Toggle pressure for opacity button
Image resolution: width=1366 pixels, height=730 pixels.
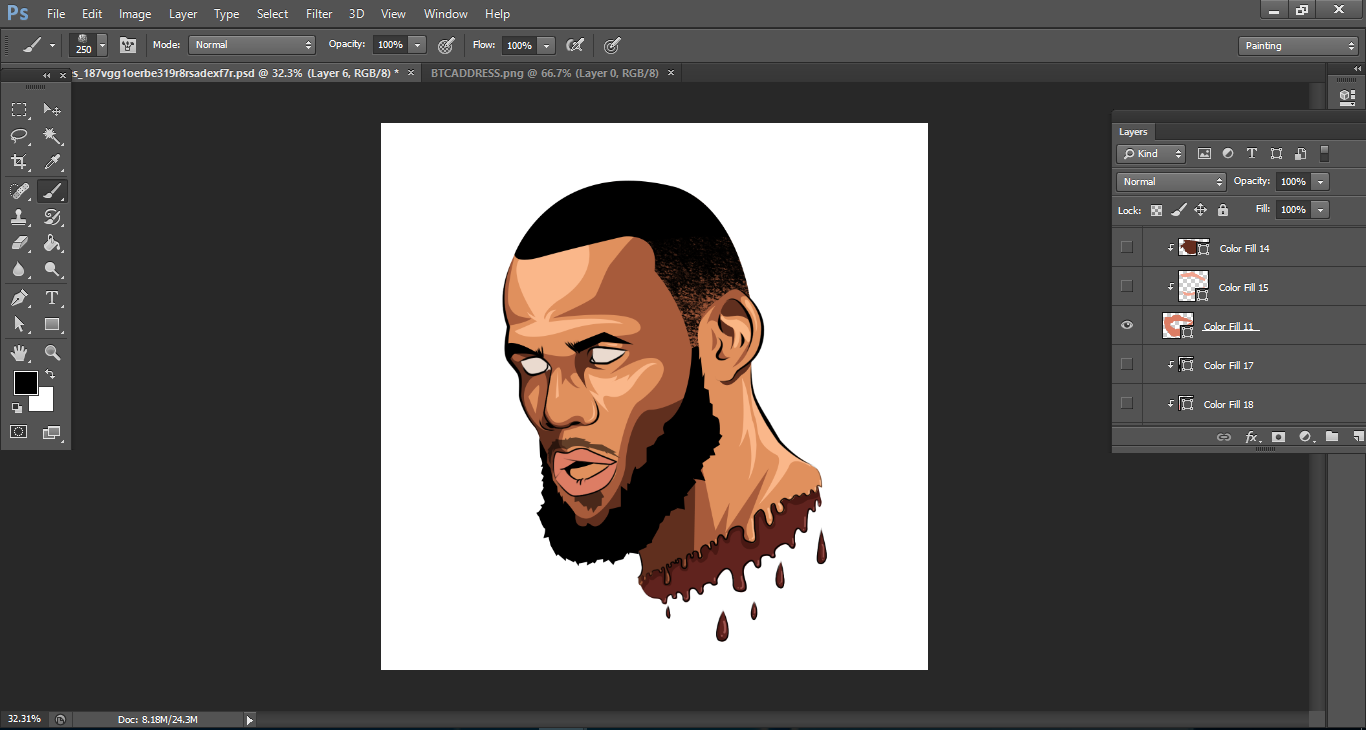[446, 45]
